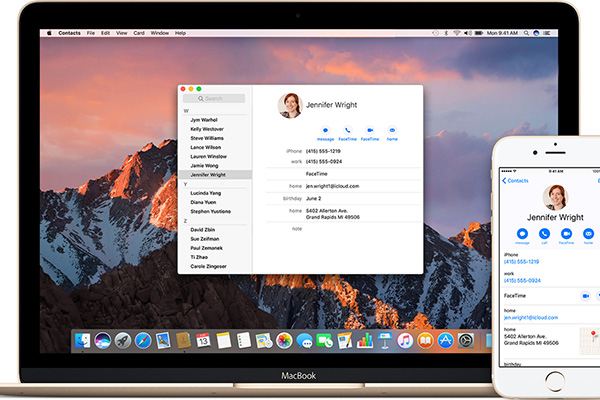
Task: Select Jamie Wong in contacts list
Action: click(204, 166)
